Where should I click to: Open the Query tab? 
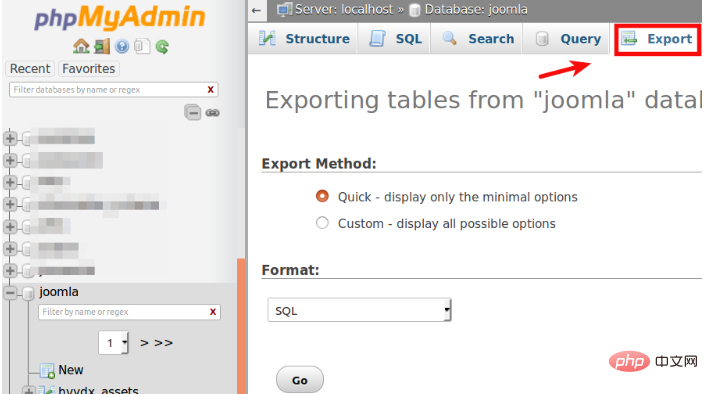[567, 39]
